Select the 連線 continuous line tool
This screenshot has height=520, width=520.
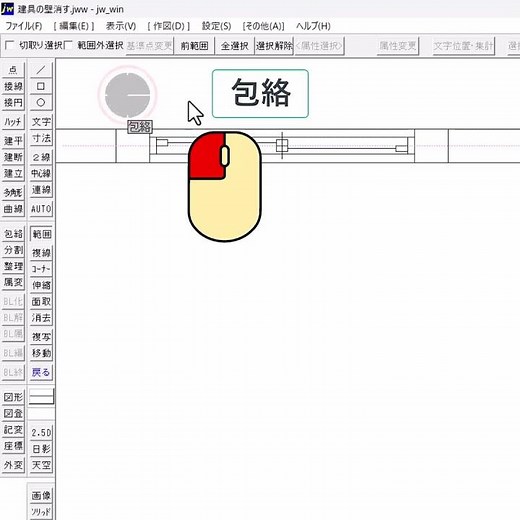tap(41, 190)
